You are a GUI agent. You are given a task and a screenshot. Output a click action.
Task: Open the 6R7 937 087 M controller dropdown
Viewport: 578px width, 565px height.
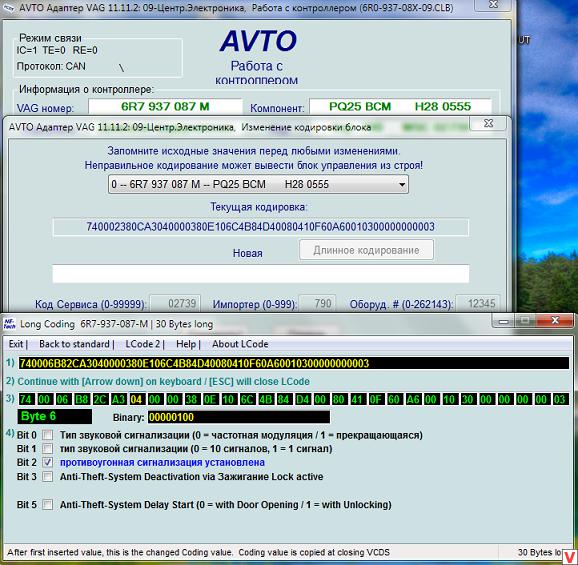[x=258, y=184]
